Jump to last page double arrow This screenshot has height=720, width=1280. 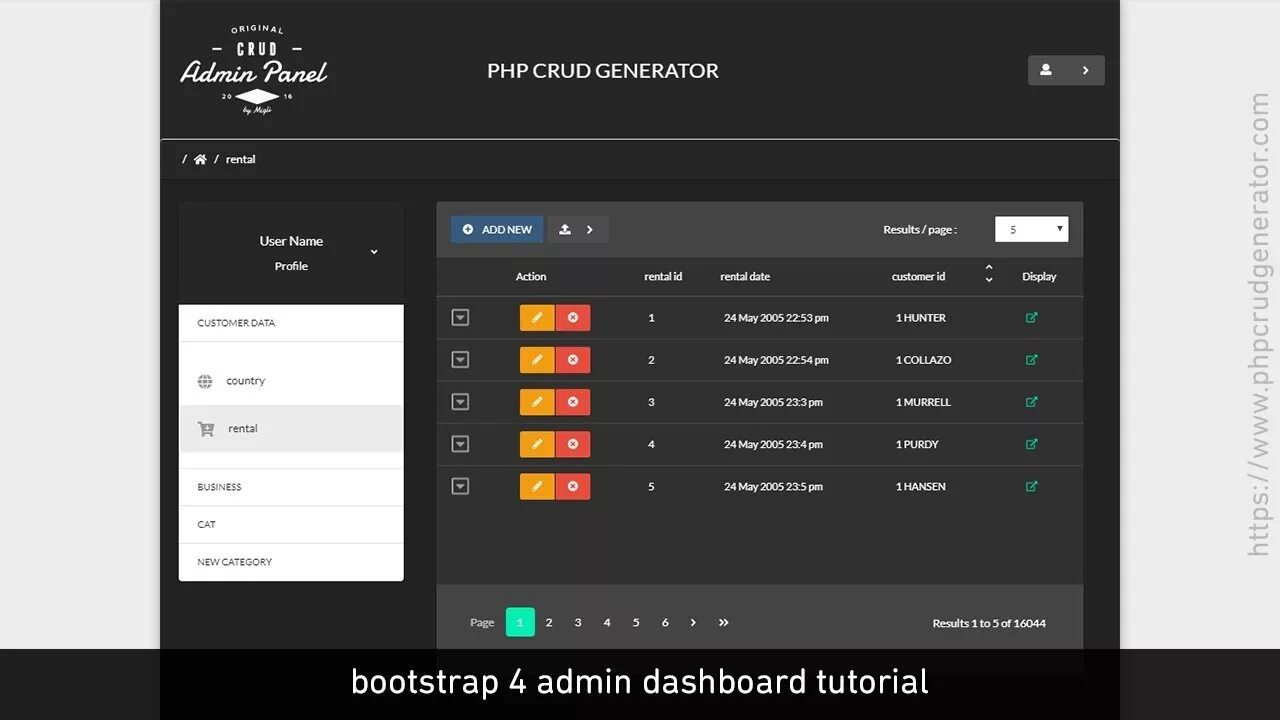723,622
